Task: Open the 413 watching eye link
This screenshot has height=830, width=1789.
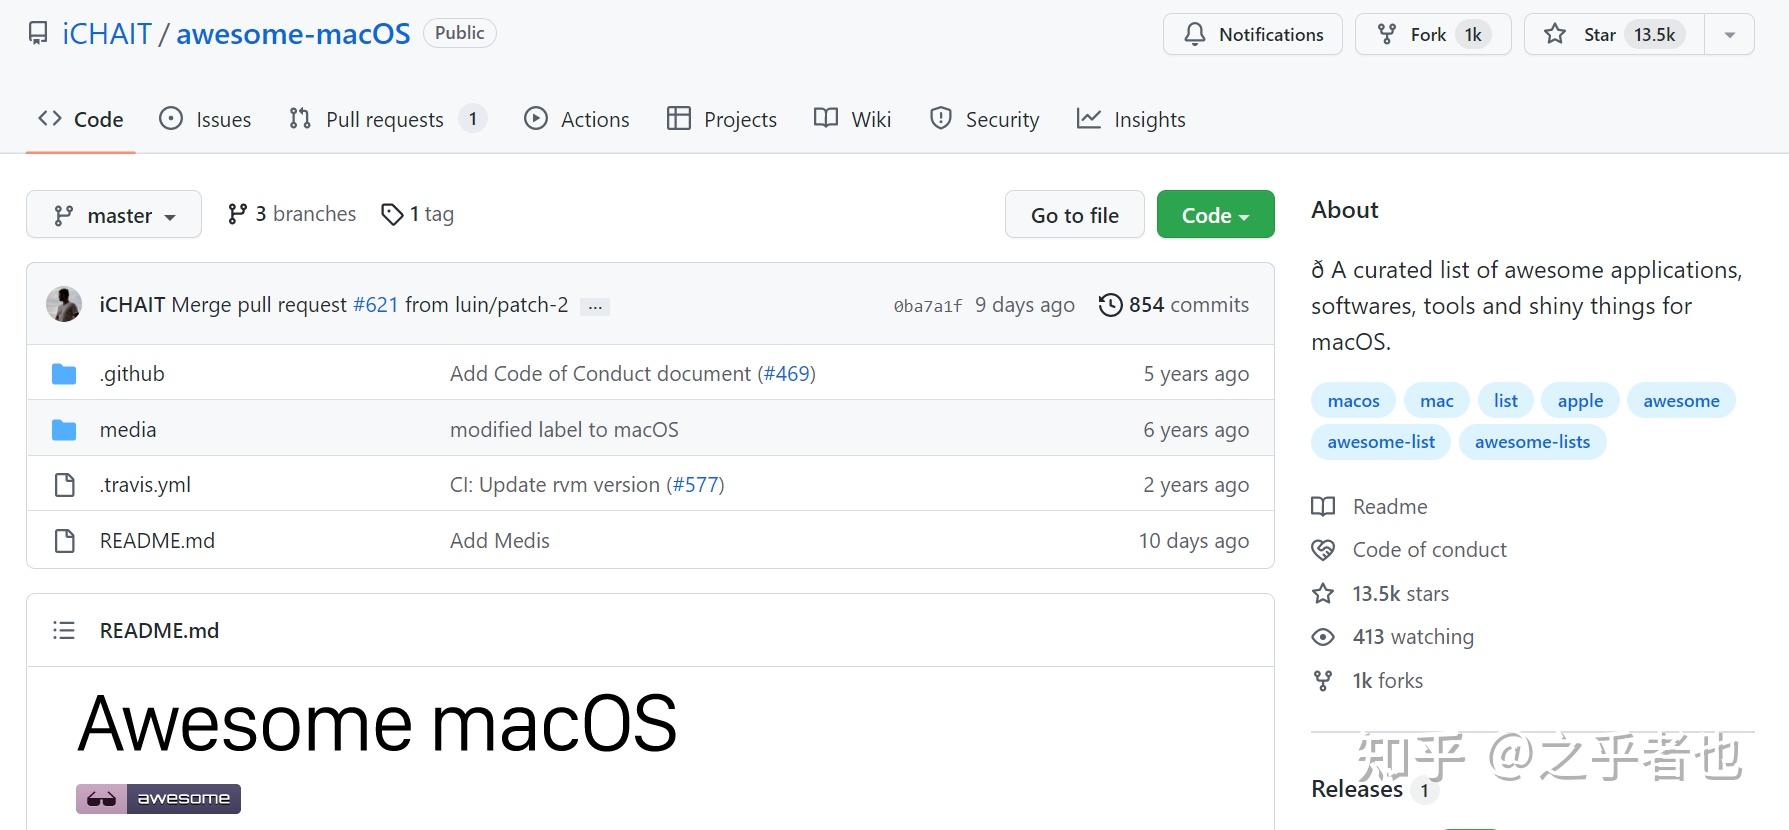Action: coord(1323,637)
